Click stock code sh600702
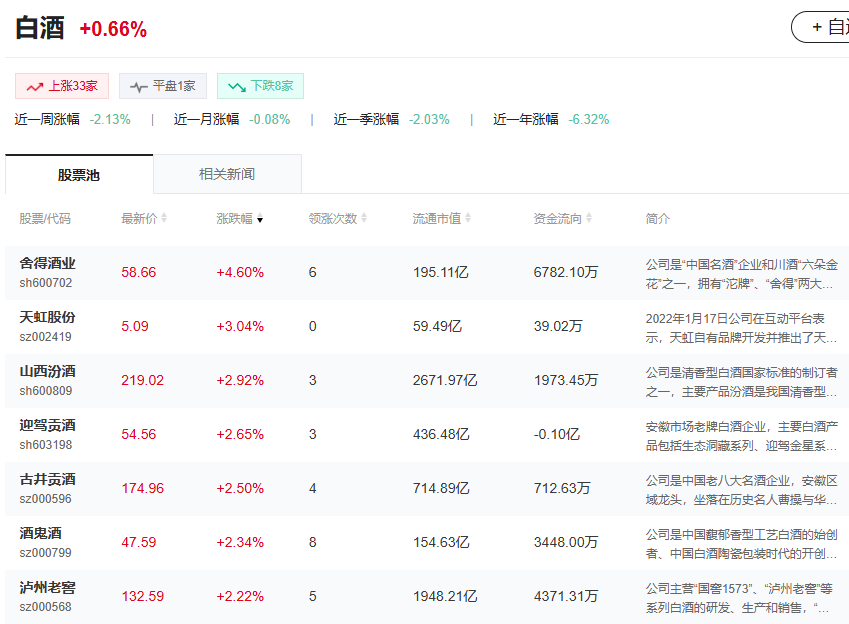Image resolution: width=849 pixels, height=624 pixels. (x=45, y=283)
